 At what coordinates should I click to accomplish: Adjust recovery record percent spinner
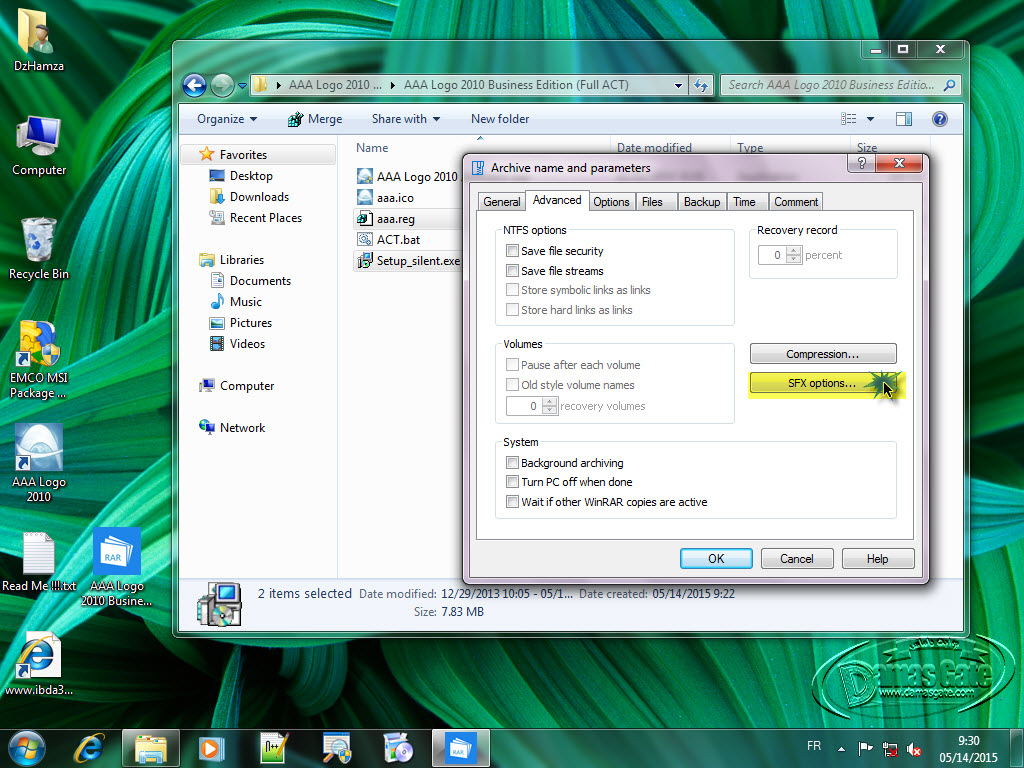pos(793,255)
